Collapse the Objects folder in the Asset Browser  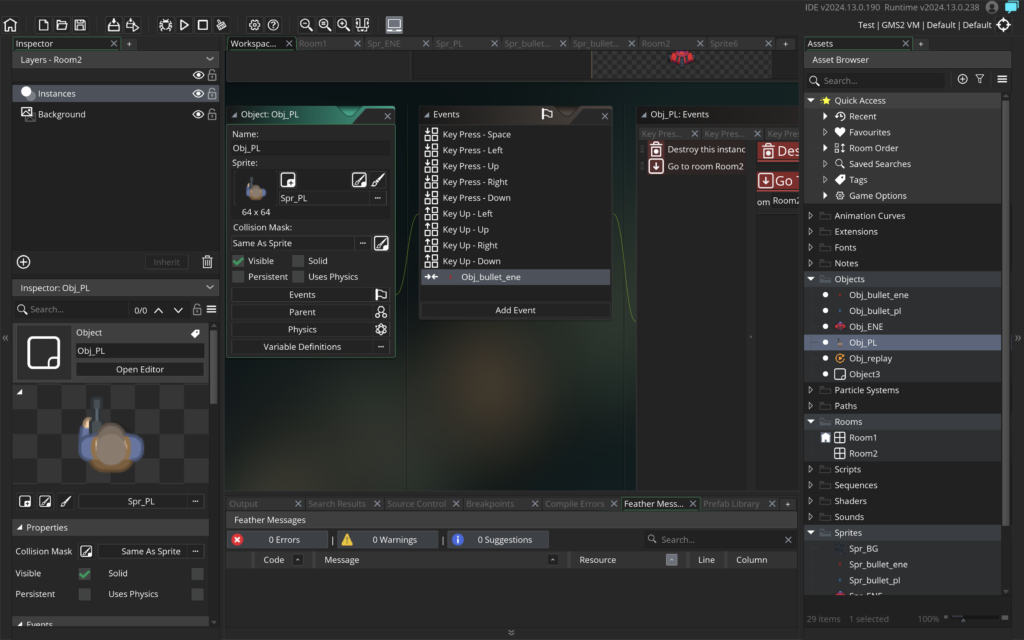point(810,279)
